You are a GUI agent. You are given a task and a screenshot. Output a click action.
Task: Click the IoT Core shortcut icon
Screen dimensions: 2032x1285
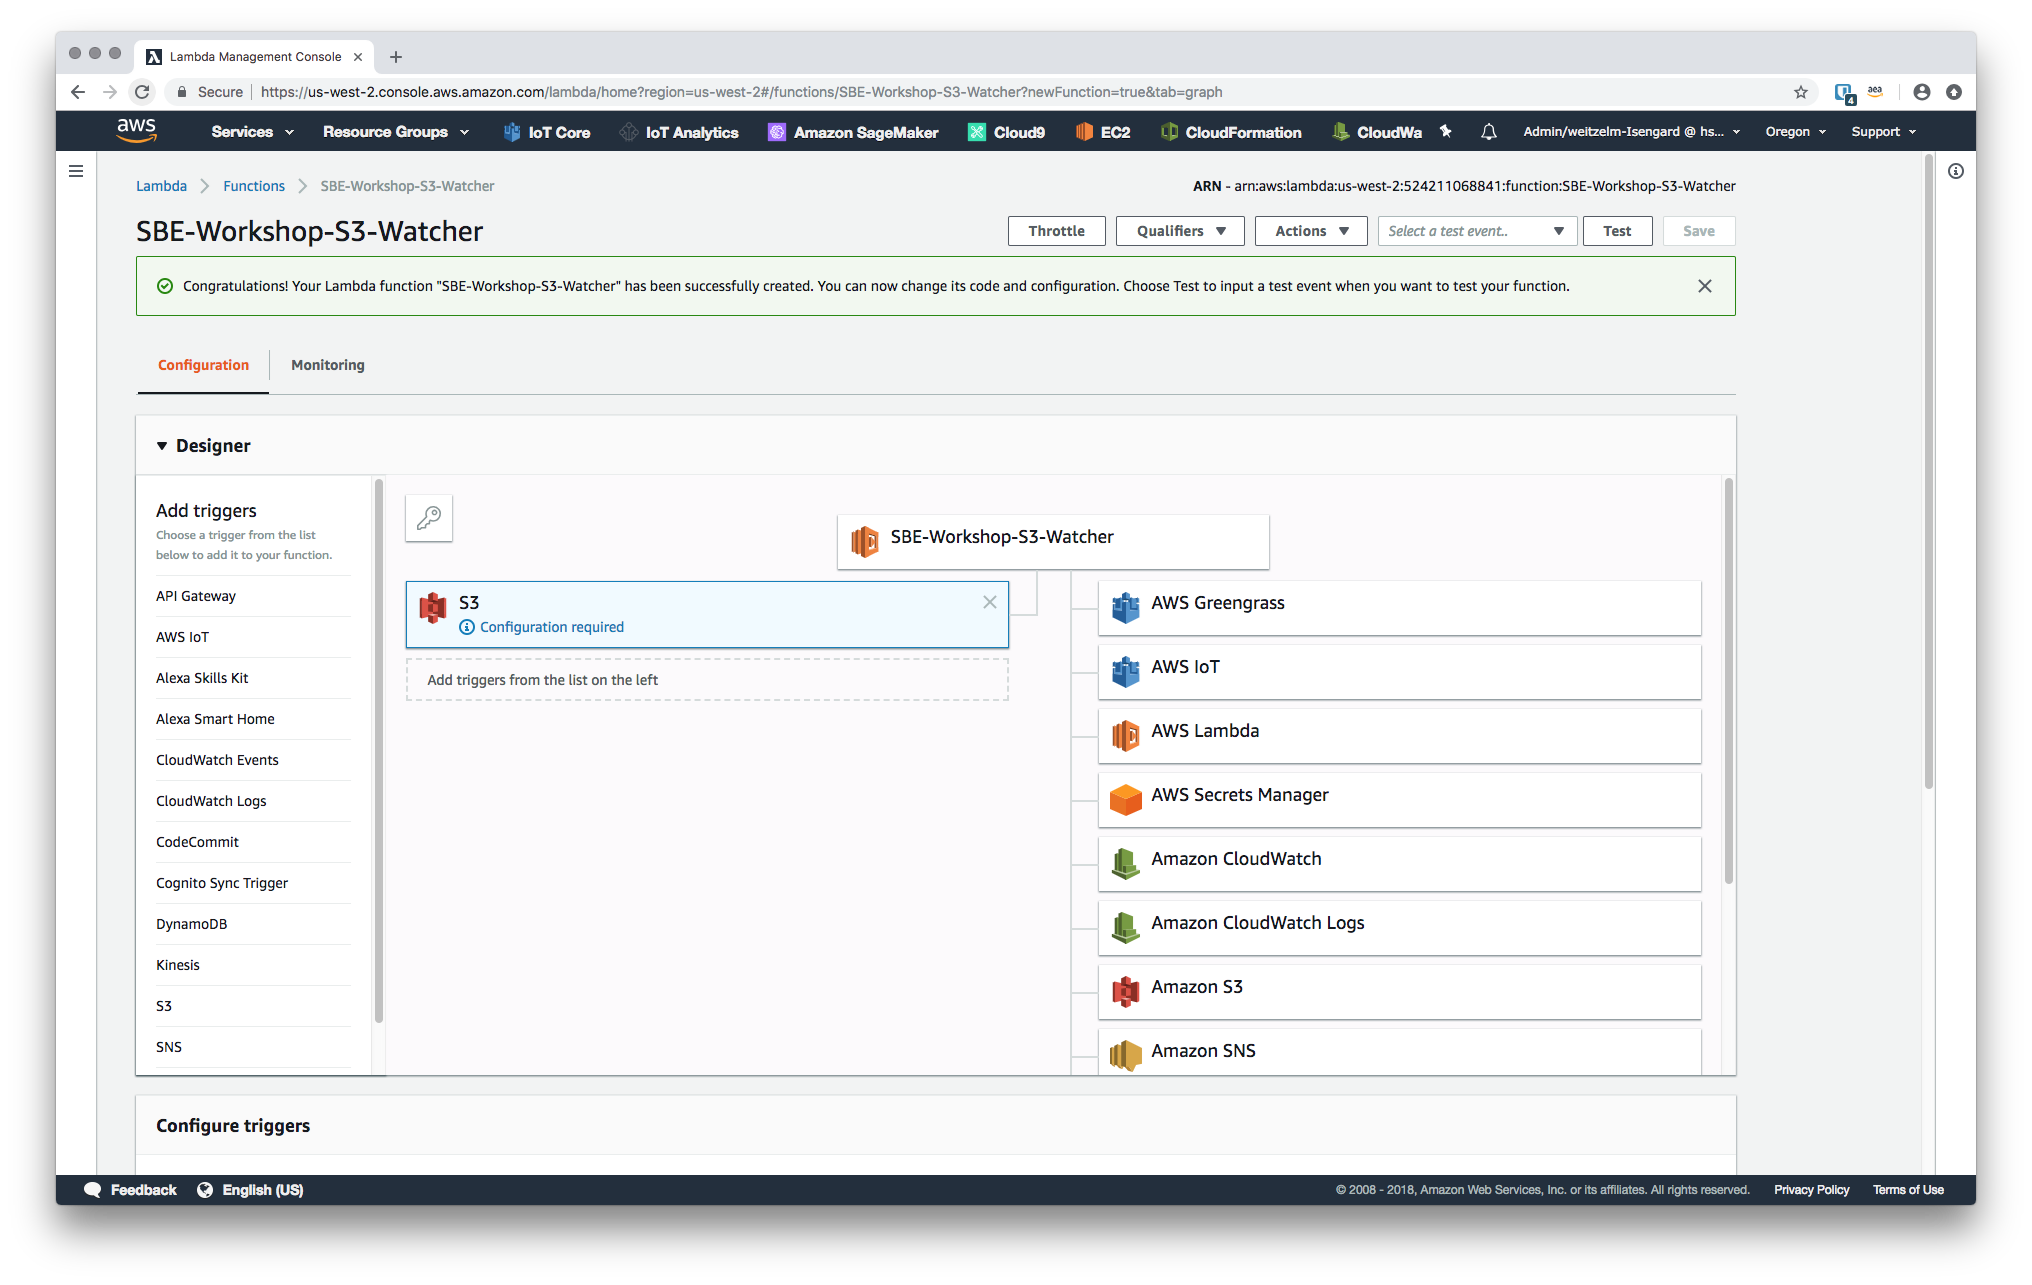512,132
